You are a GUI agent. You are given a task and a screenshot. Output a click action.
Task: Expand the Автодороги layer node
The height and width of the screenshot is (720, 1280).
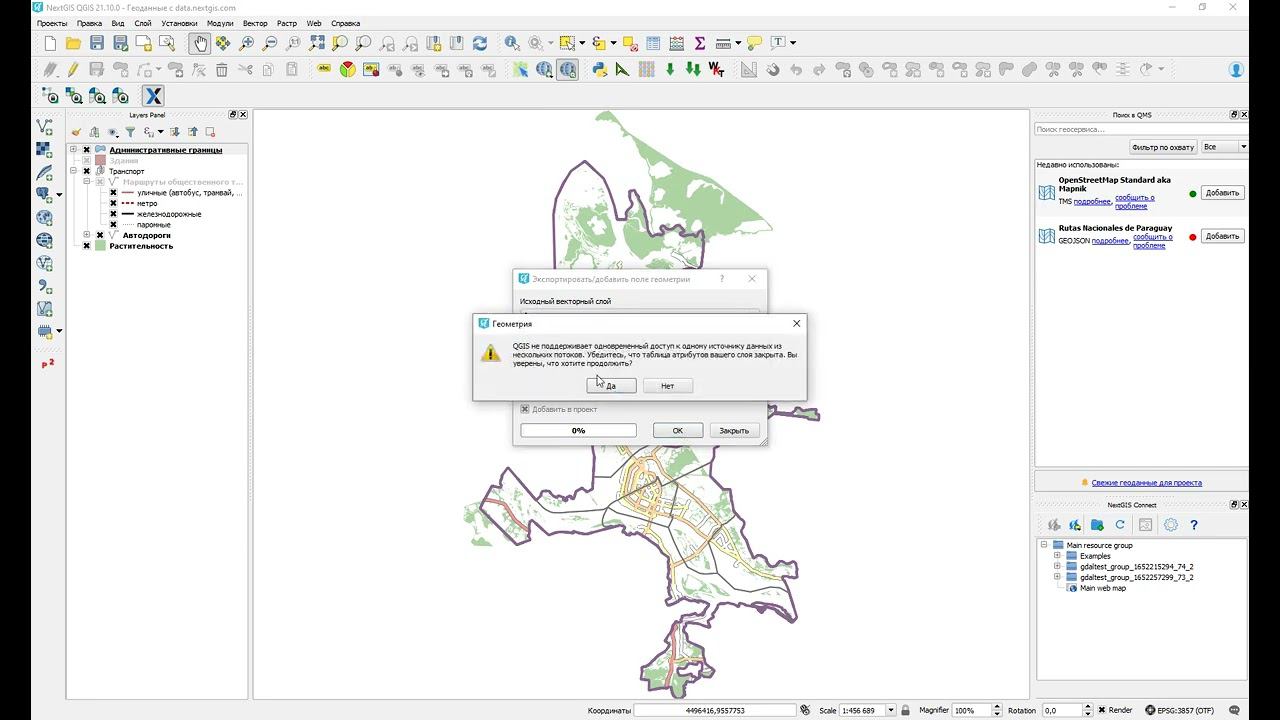[86, 235]
